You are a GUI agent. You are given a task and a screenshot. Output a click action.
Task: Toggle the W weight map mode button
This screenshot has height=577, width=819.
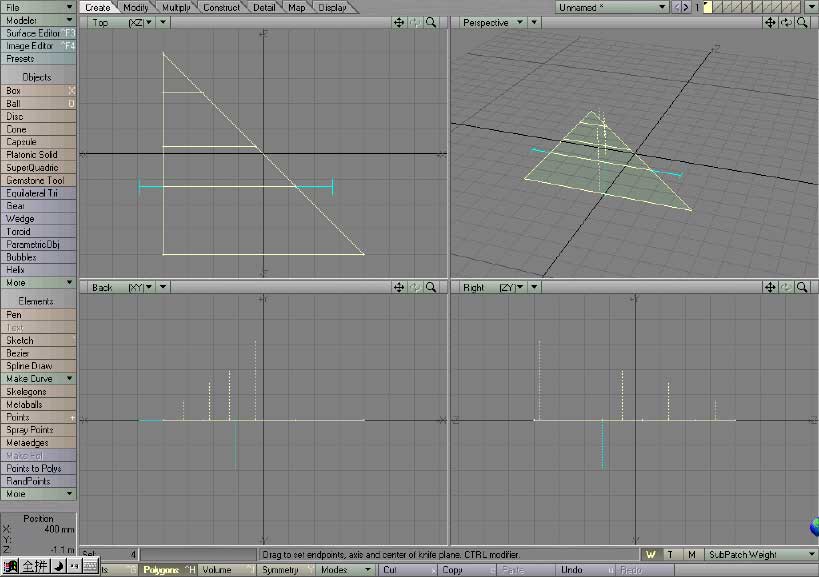point(651,554)
